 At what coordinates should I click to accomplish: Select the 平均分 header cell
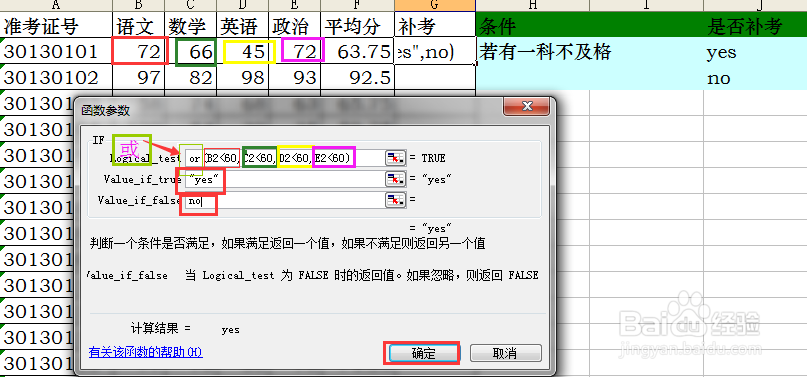pyautogui.click(x=358, y=25)
